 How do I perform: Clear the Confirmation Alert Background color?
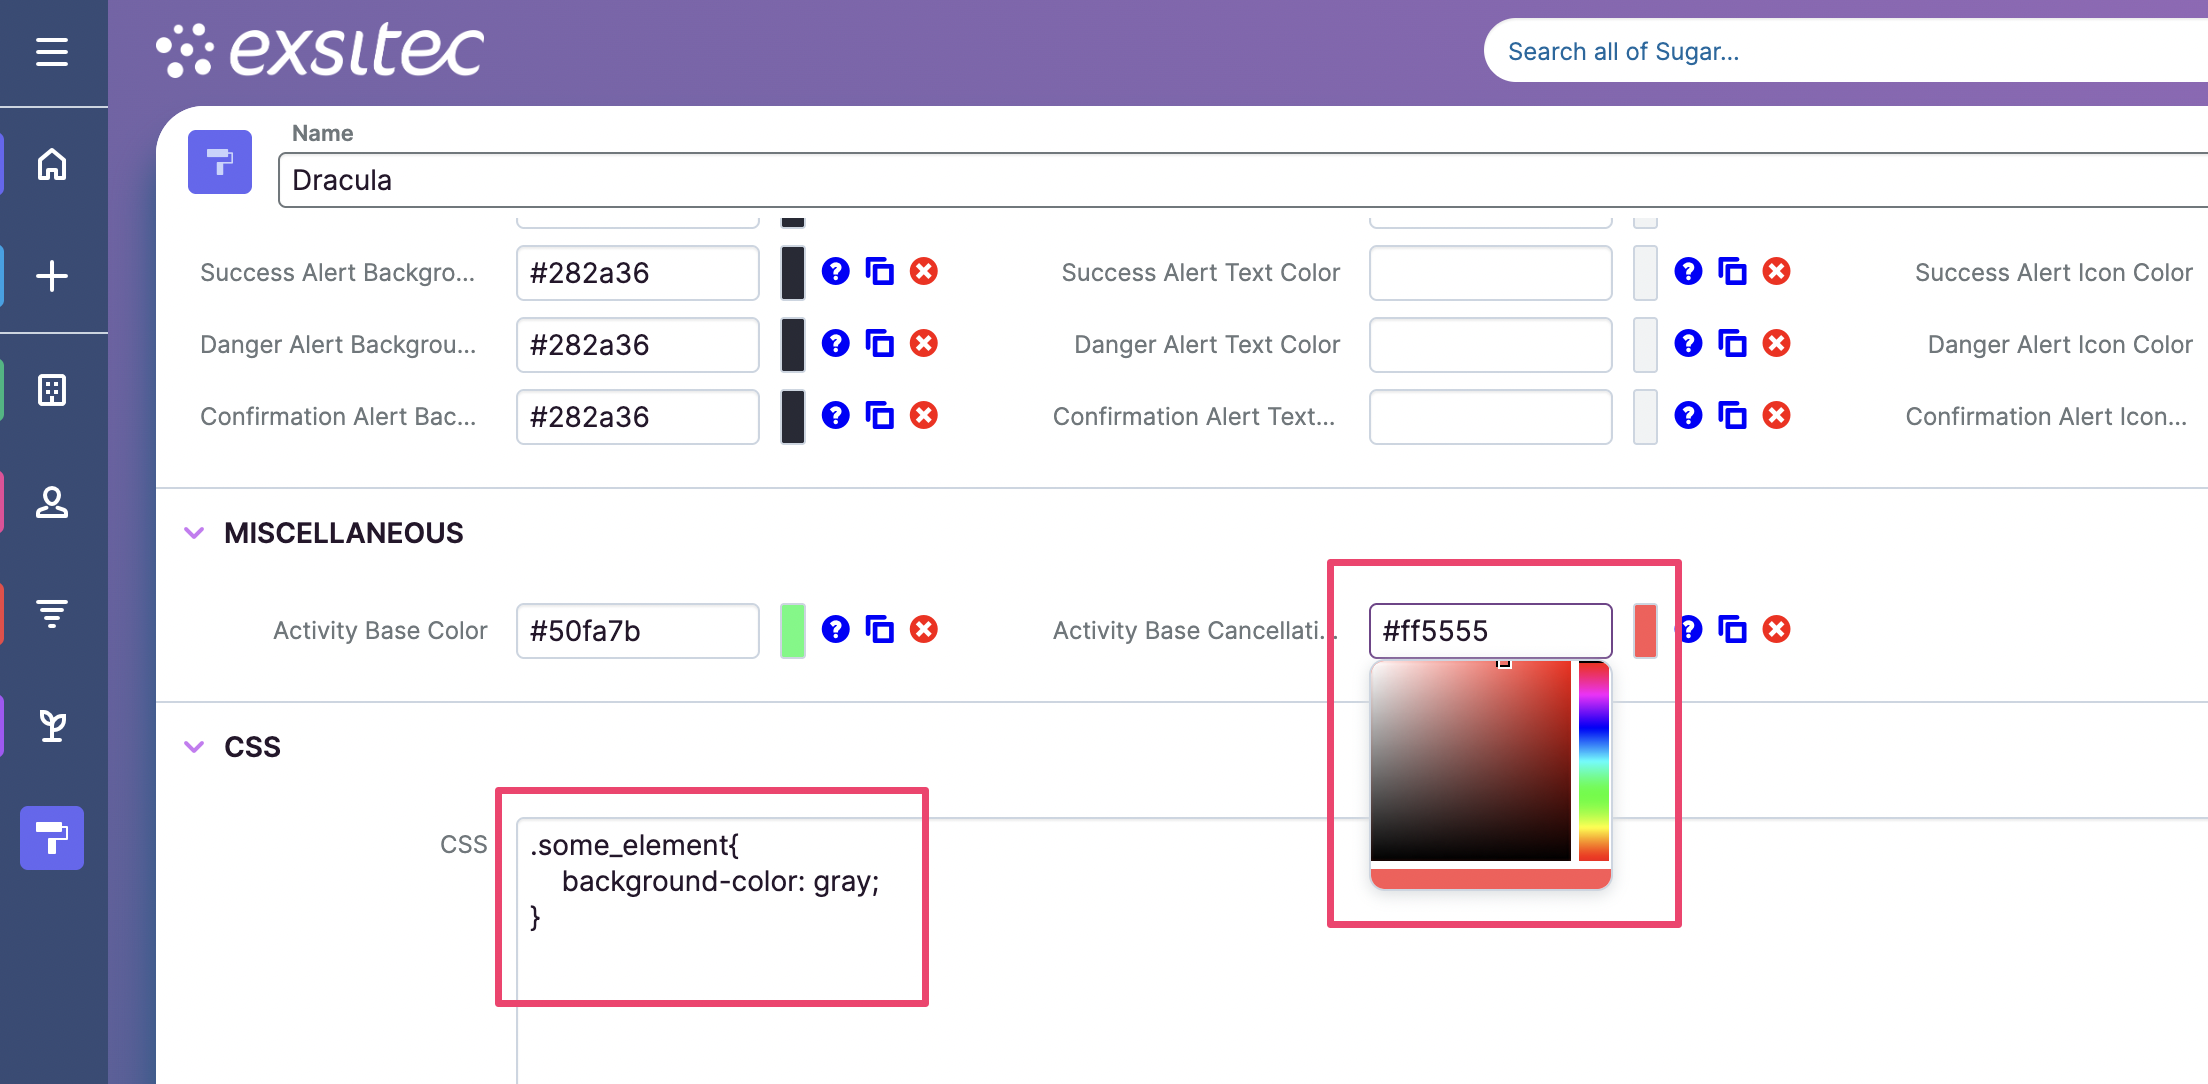(x=924, y=416)
